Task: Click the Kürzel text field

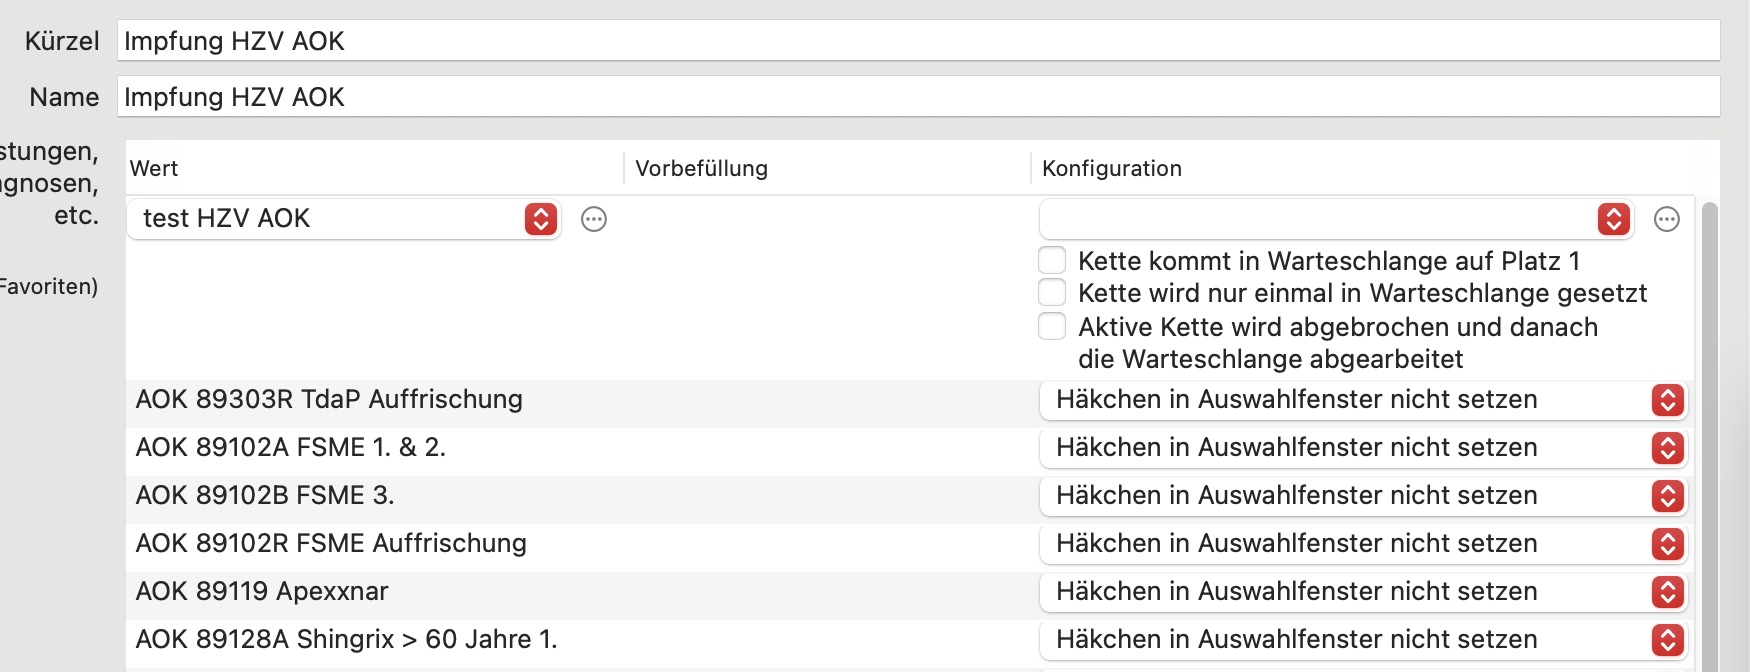Action: (918, 41)
